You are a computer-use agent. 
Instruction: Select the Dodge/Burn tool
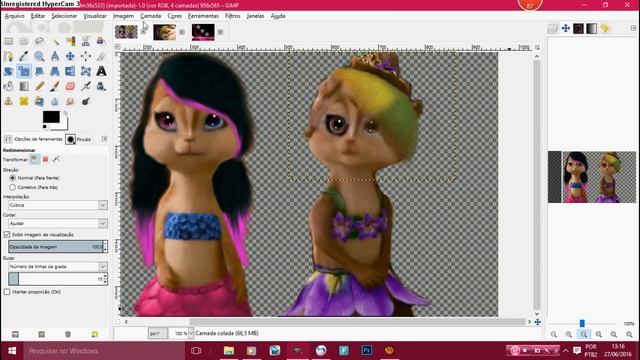click(86, 101)
